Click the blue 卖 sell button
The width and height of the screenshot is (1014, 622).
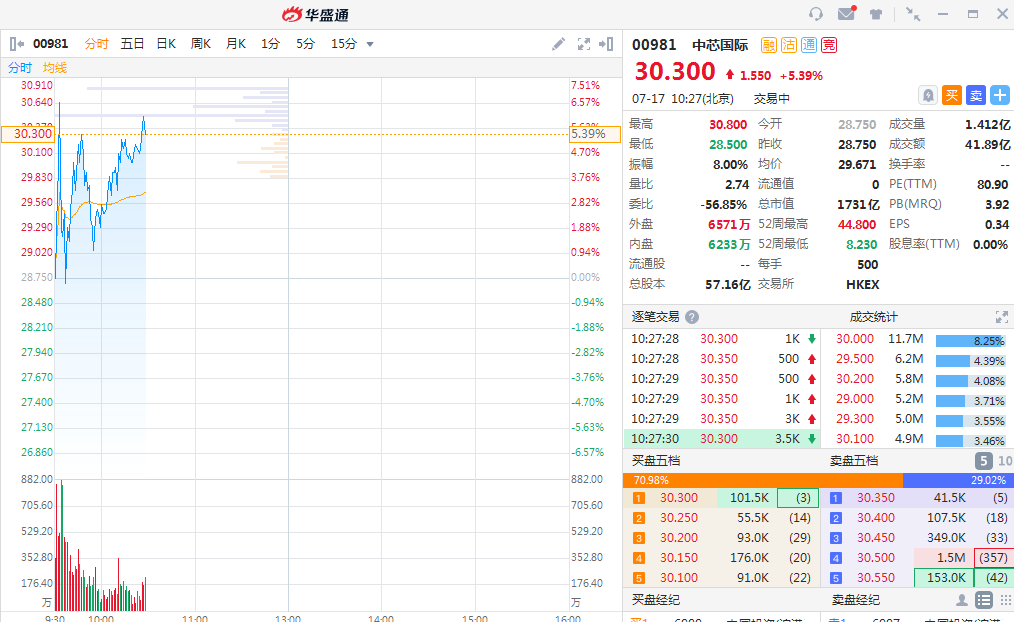click(x=976, y=95)
